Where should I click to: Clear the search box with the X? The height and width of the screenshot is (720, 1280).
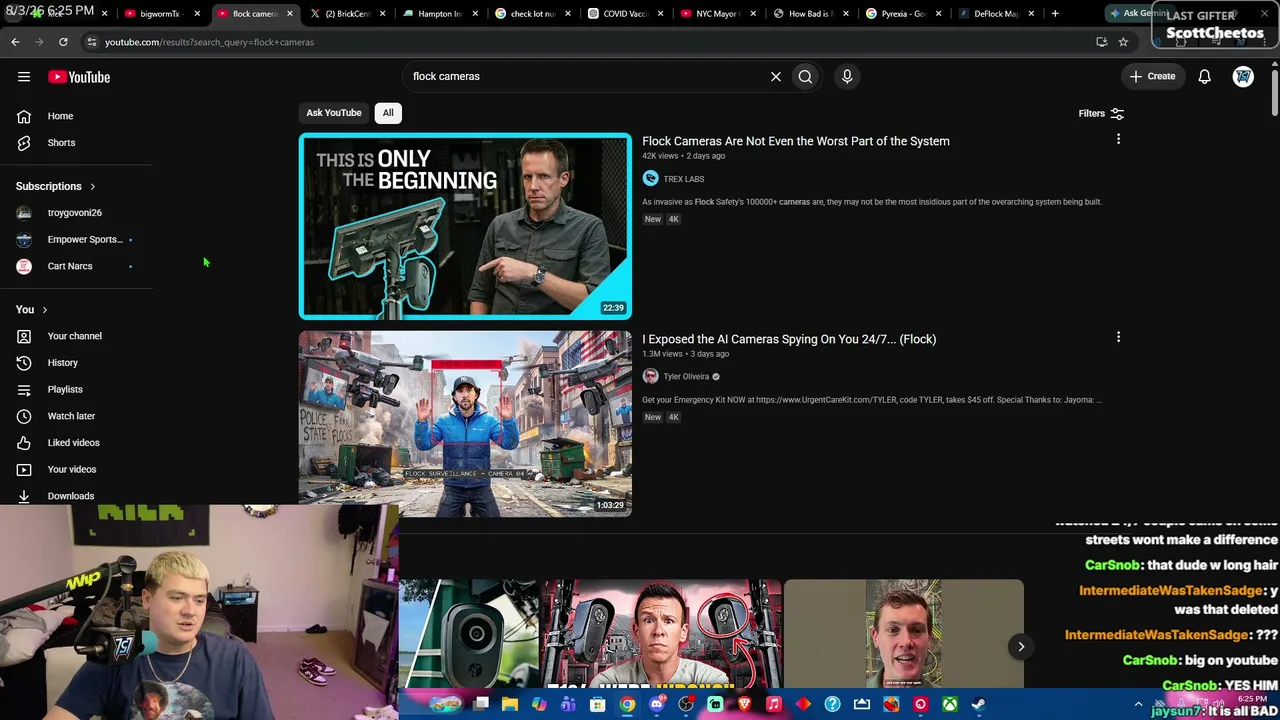776,76
